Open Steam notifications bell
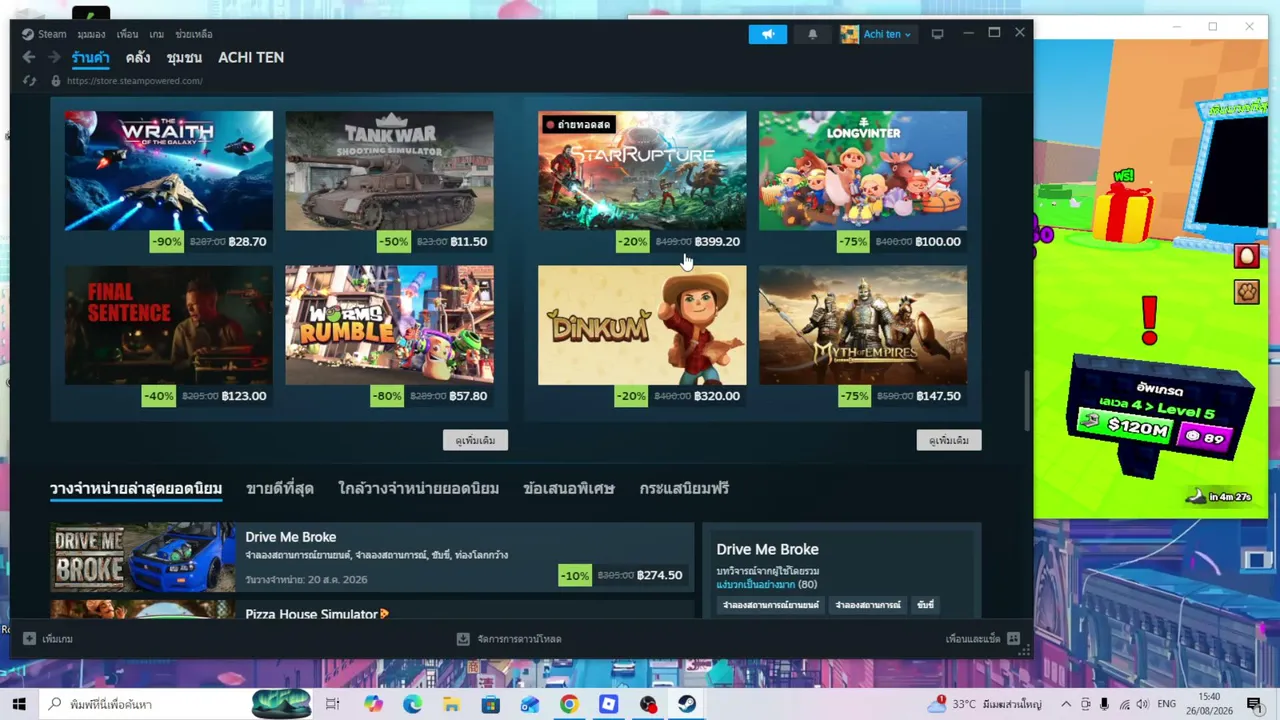This screenshot has height=720, width=1280. point(812,34)
